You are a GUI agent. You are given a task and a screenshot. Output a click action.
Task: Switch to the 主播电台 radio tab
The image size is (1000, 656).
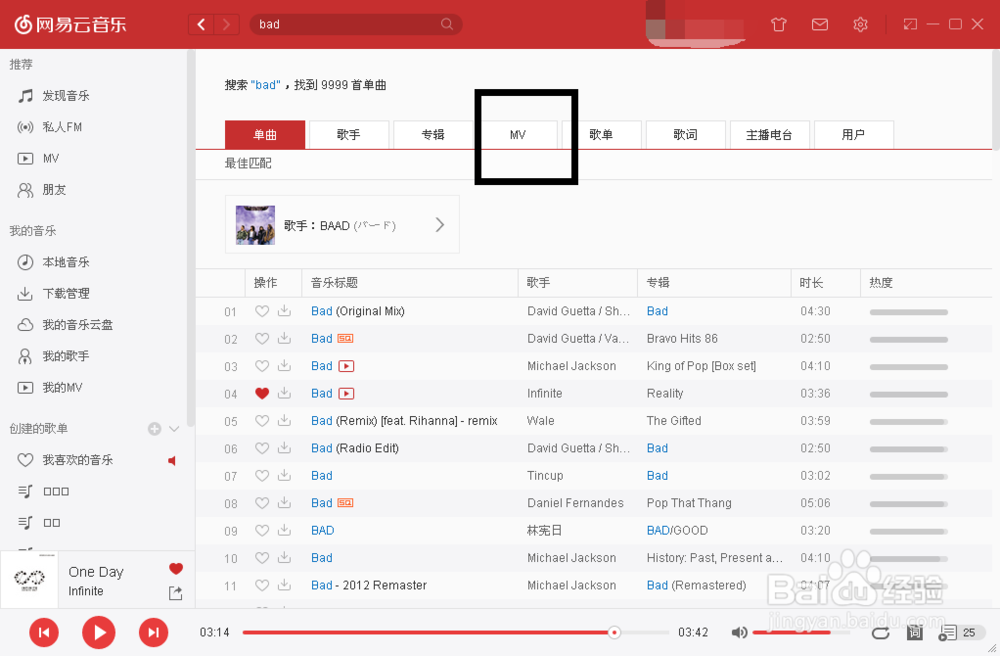click(x=770, y=135)
